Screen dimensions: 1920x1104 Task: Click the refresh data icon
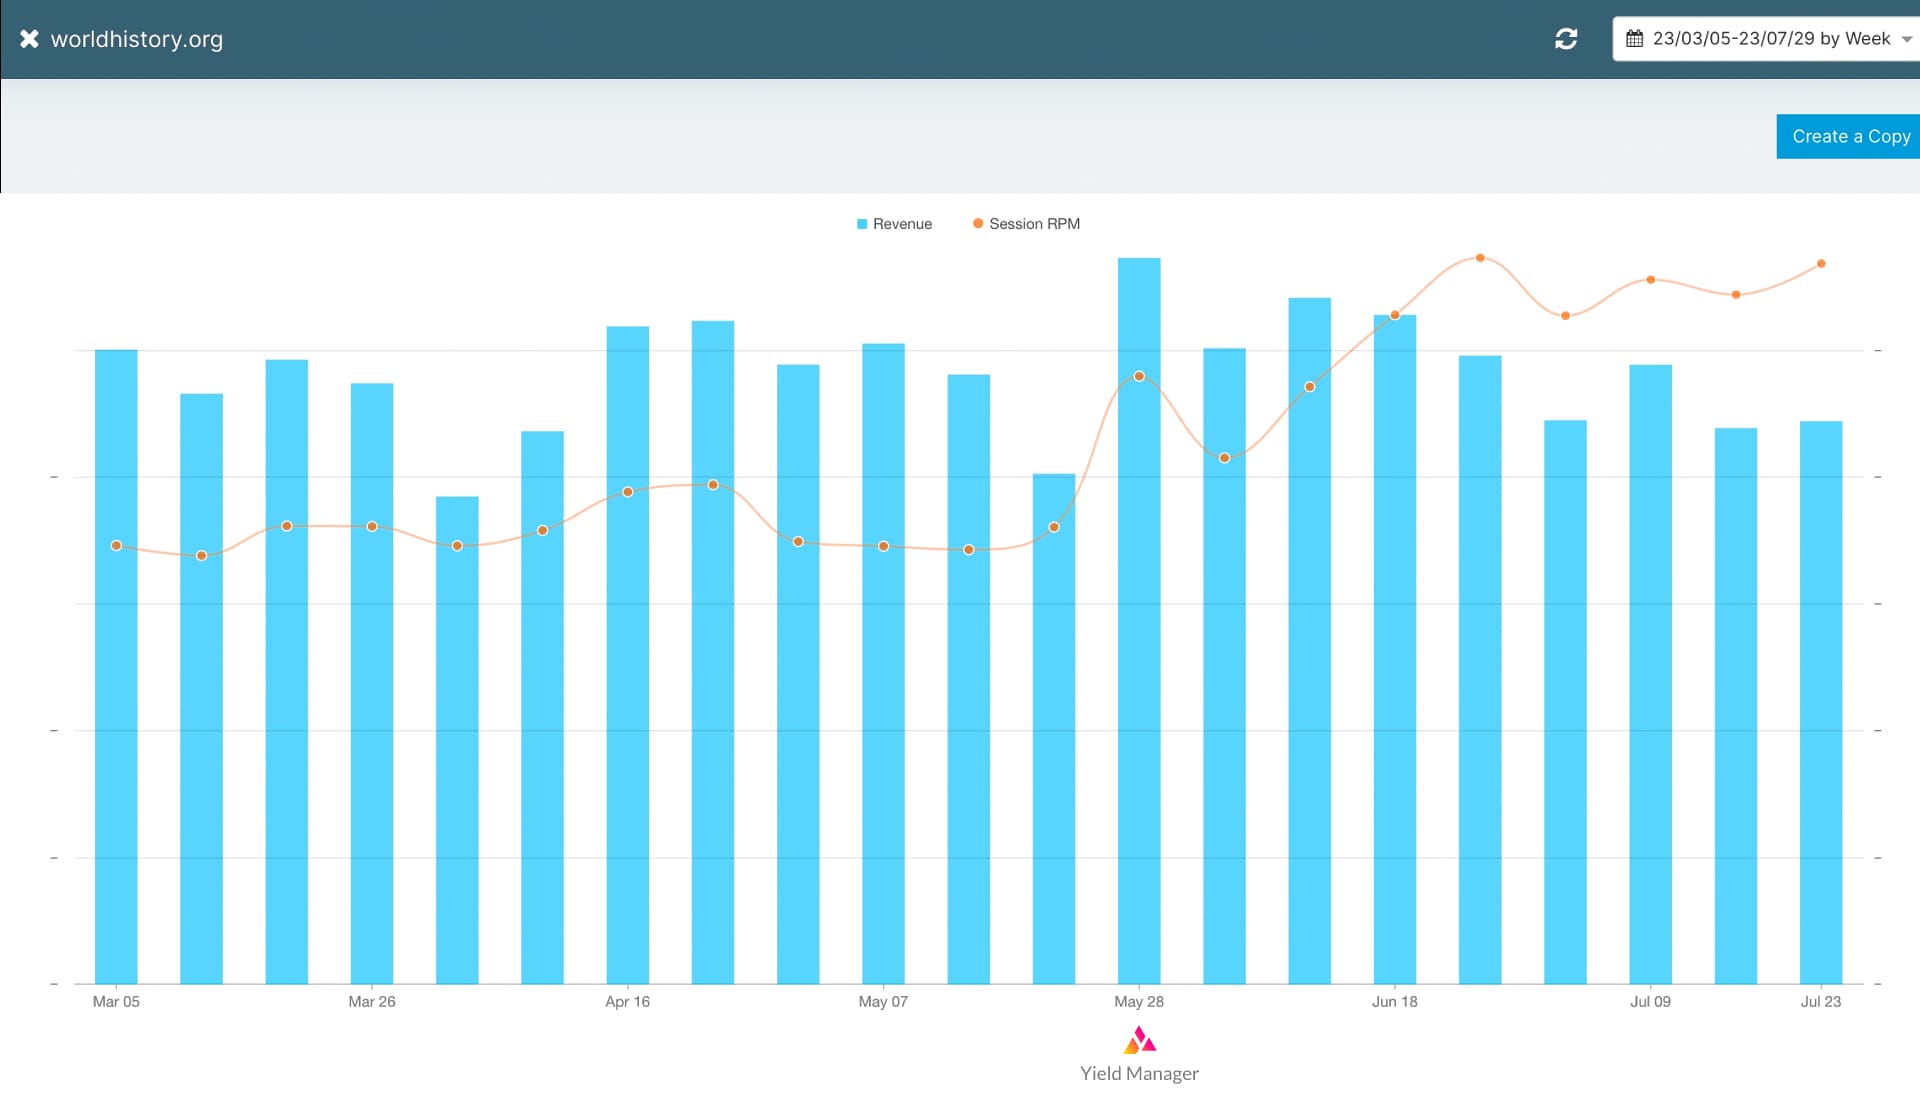coord(1566,39)
